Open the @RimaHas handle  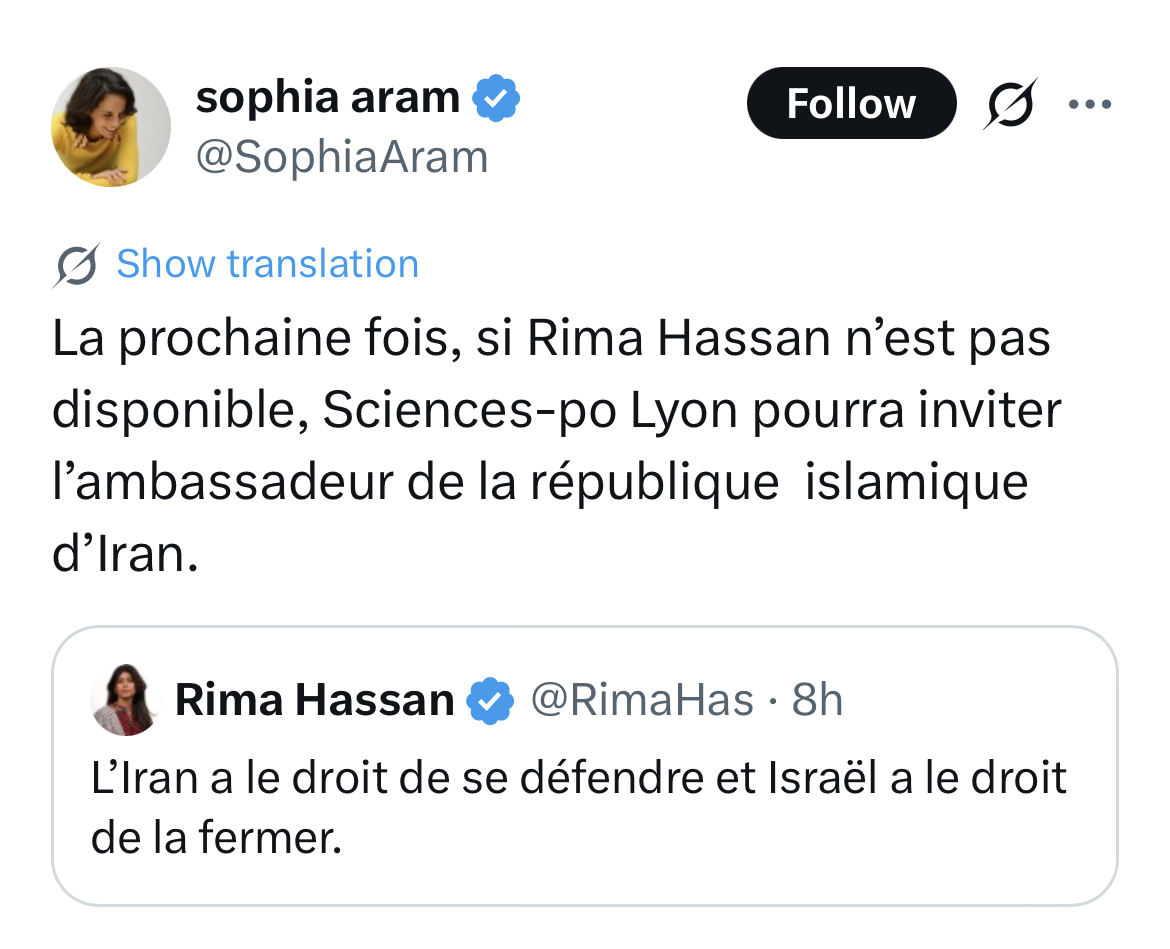click(x=640, y=700)
